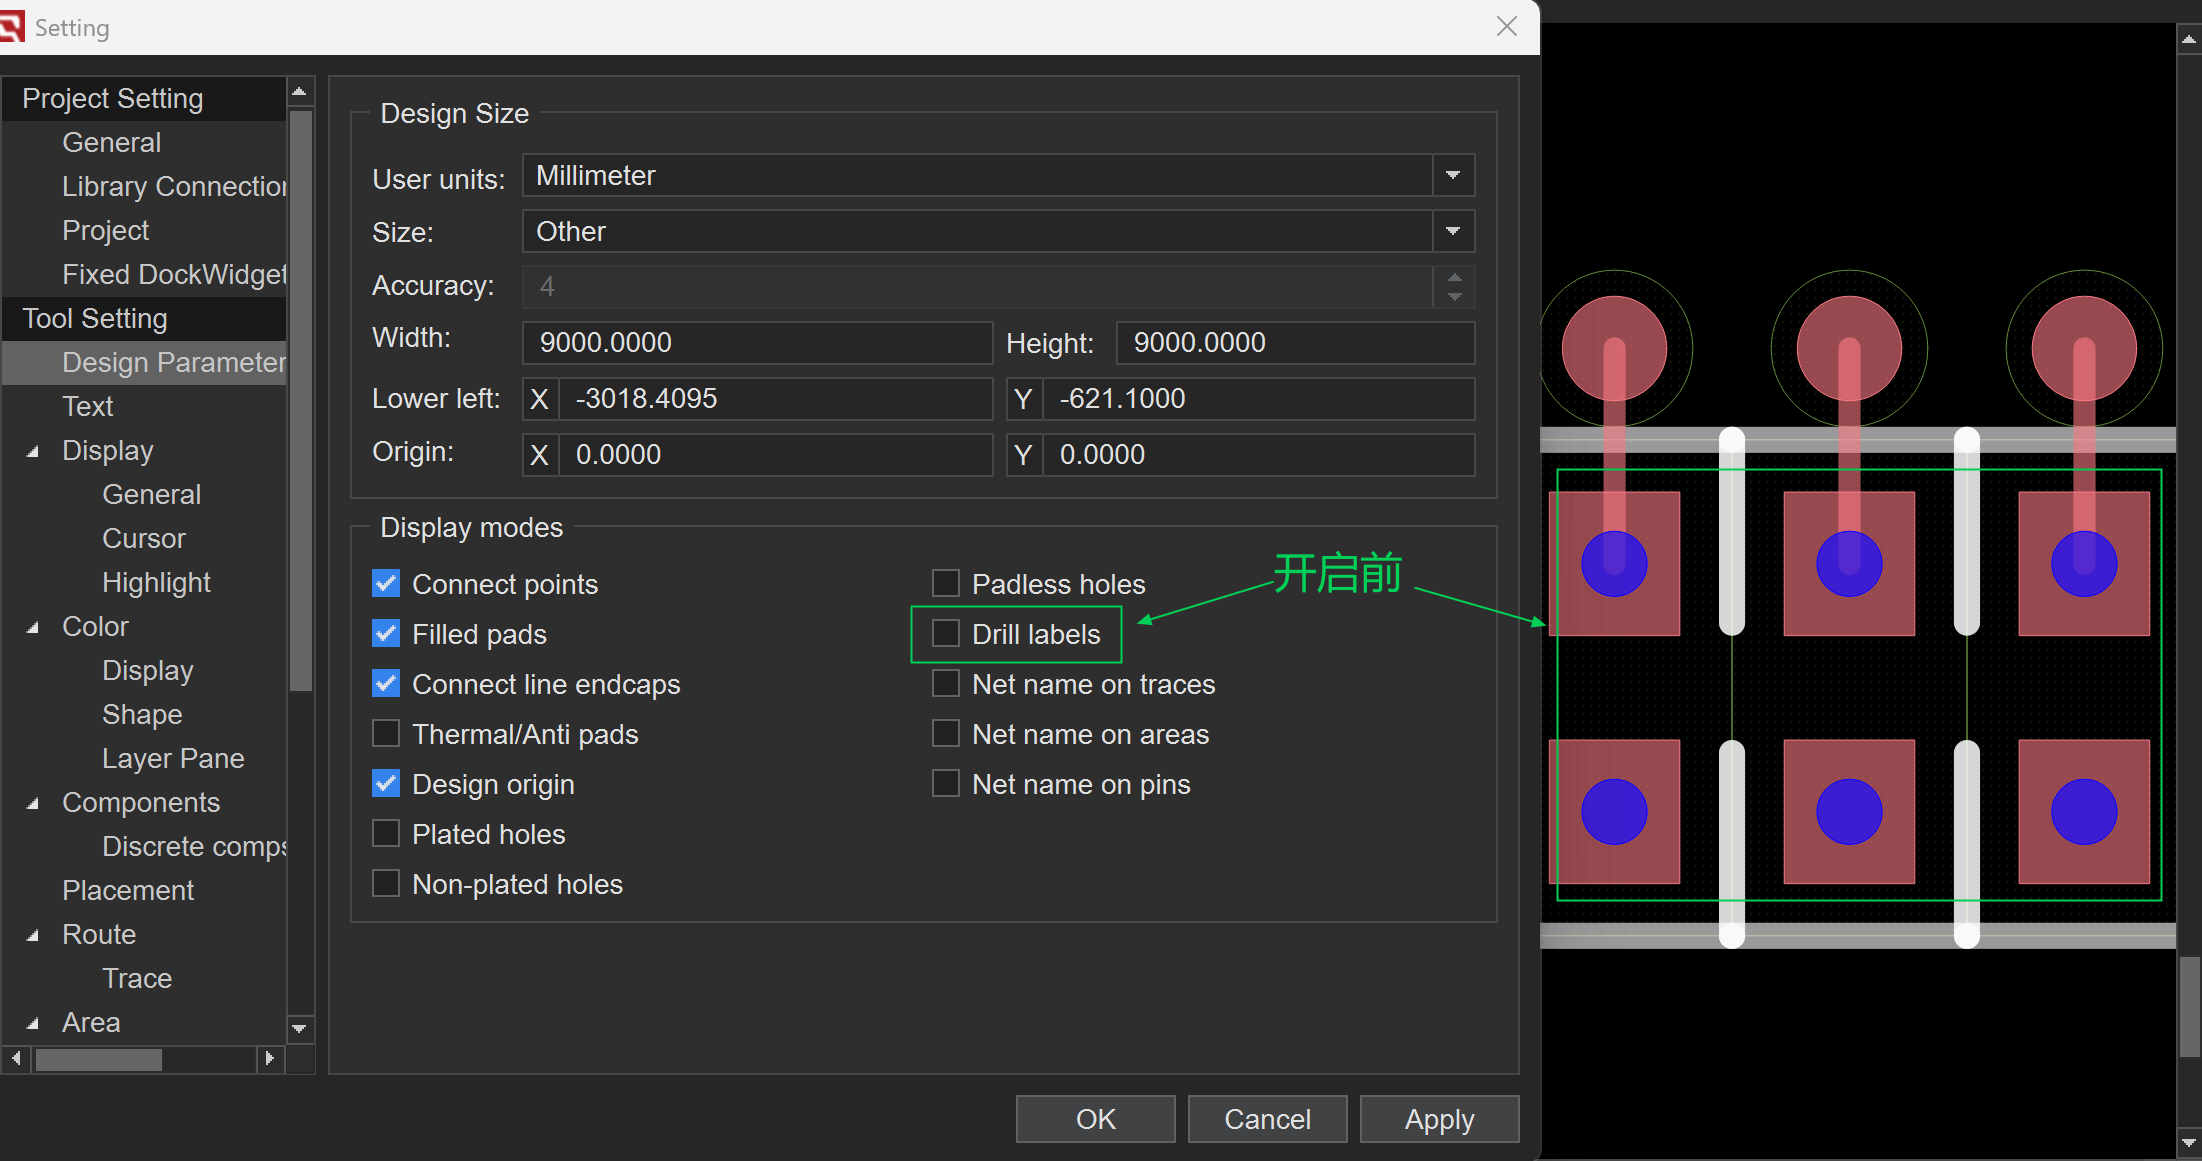This screenshot has height=1161, width=2202.
Task: Click the canvas scroll up arrow
Action: [x=2188, y=39]
